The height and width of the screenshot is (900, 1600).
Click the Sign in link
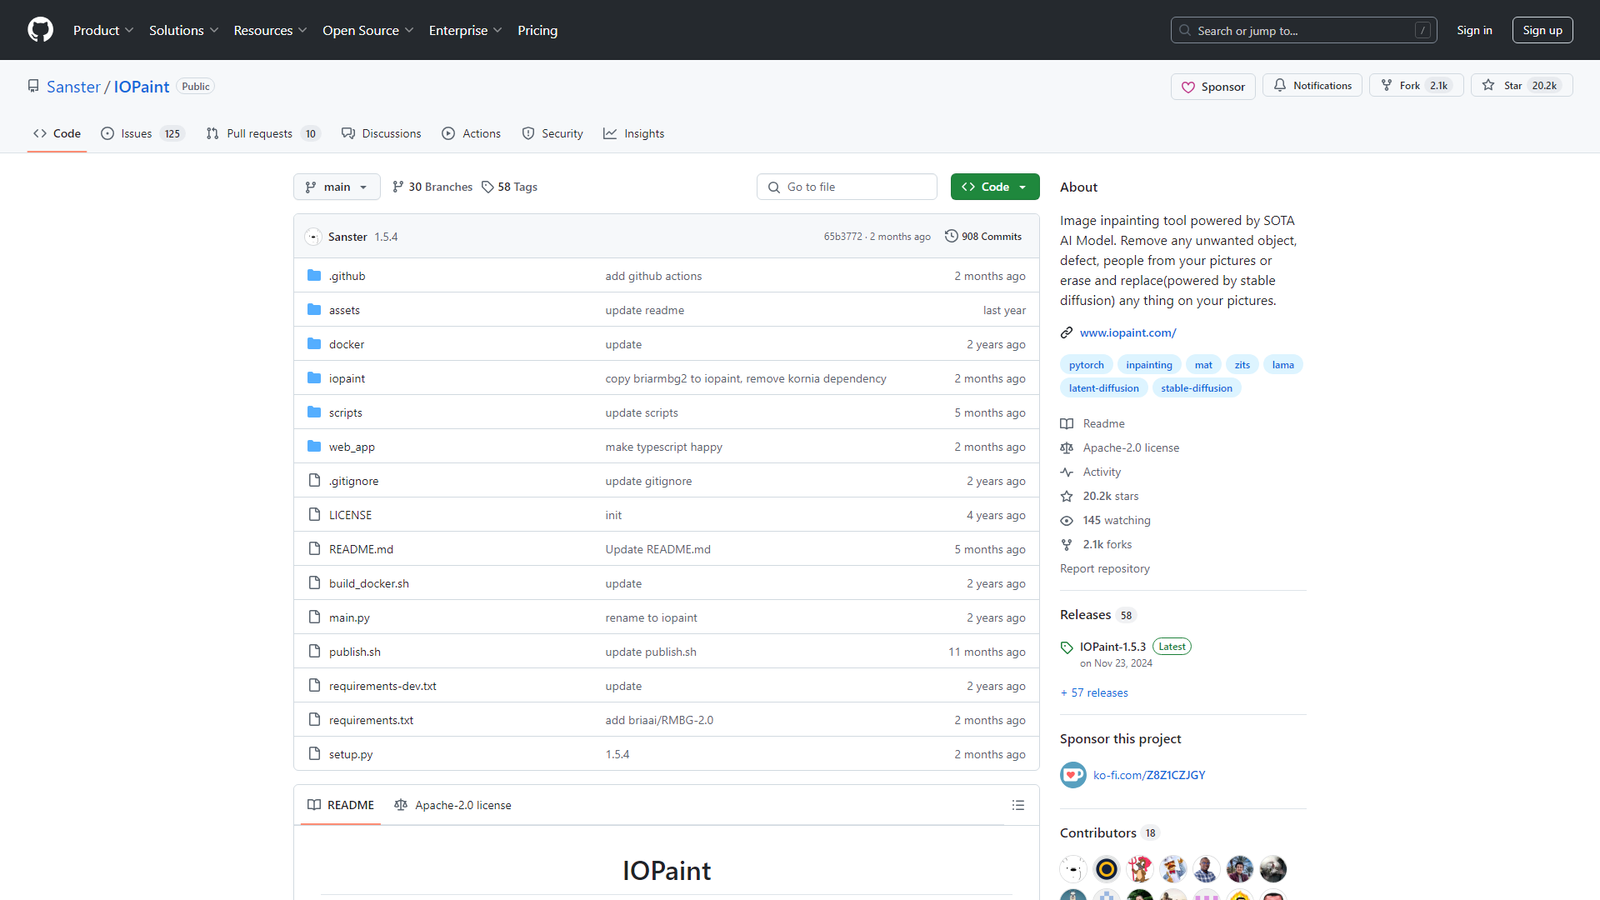click(1474, 30)
